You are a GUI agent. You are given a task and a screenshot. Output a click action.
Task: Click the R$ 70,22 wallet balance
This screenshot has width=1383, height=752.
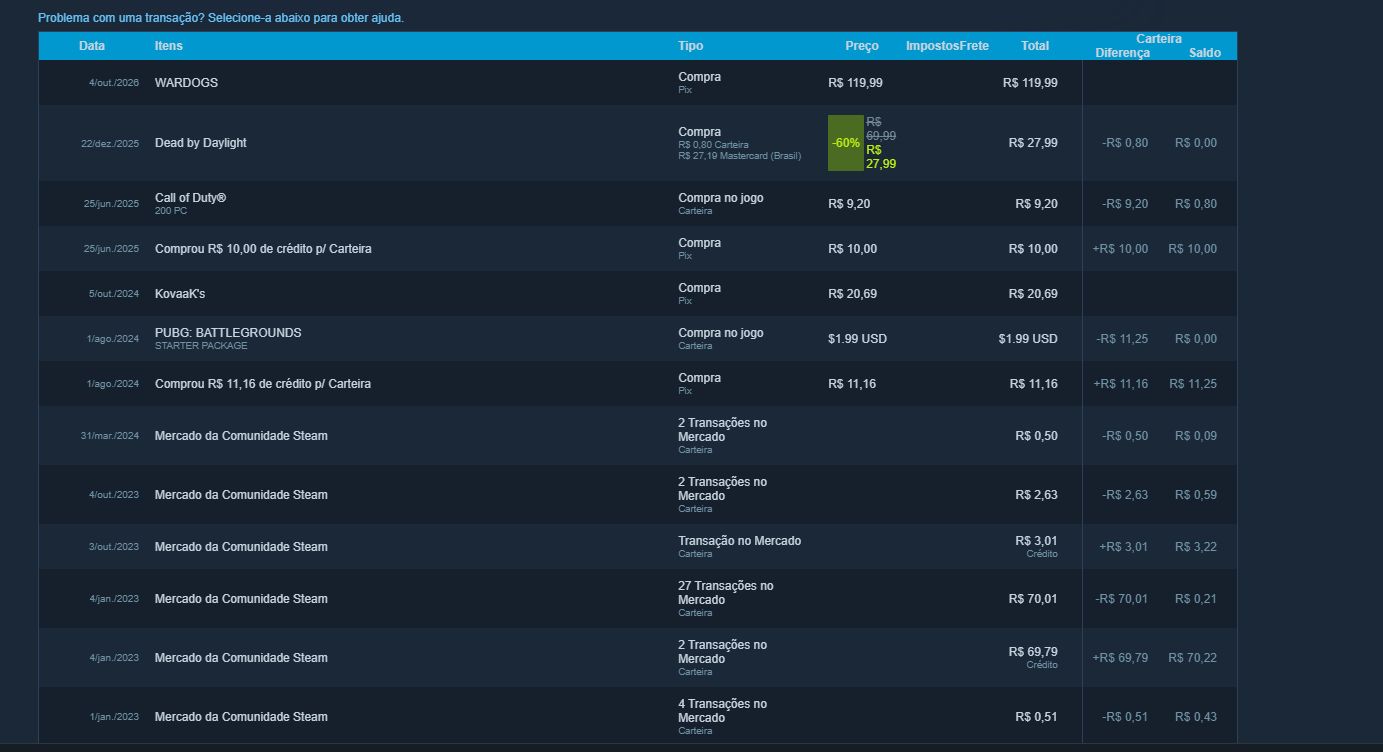pyautogui.click(x=1193, y=658)
